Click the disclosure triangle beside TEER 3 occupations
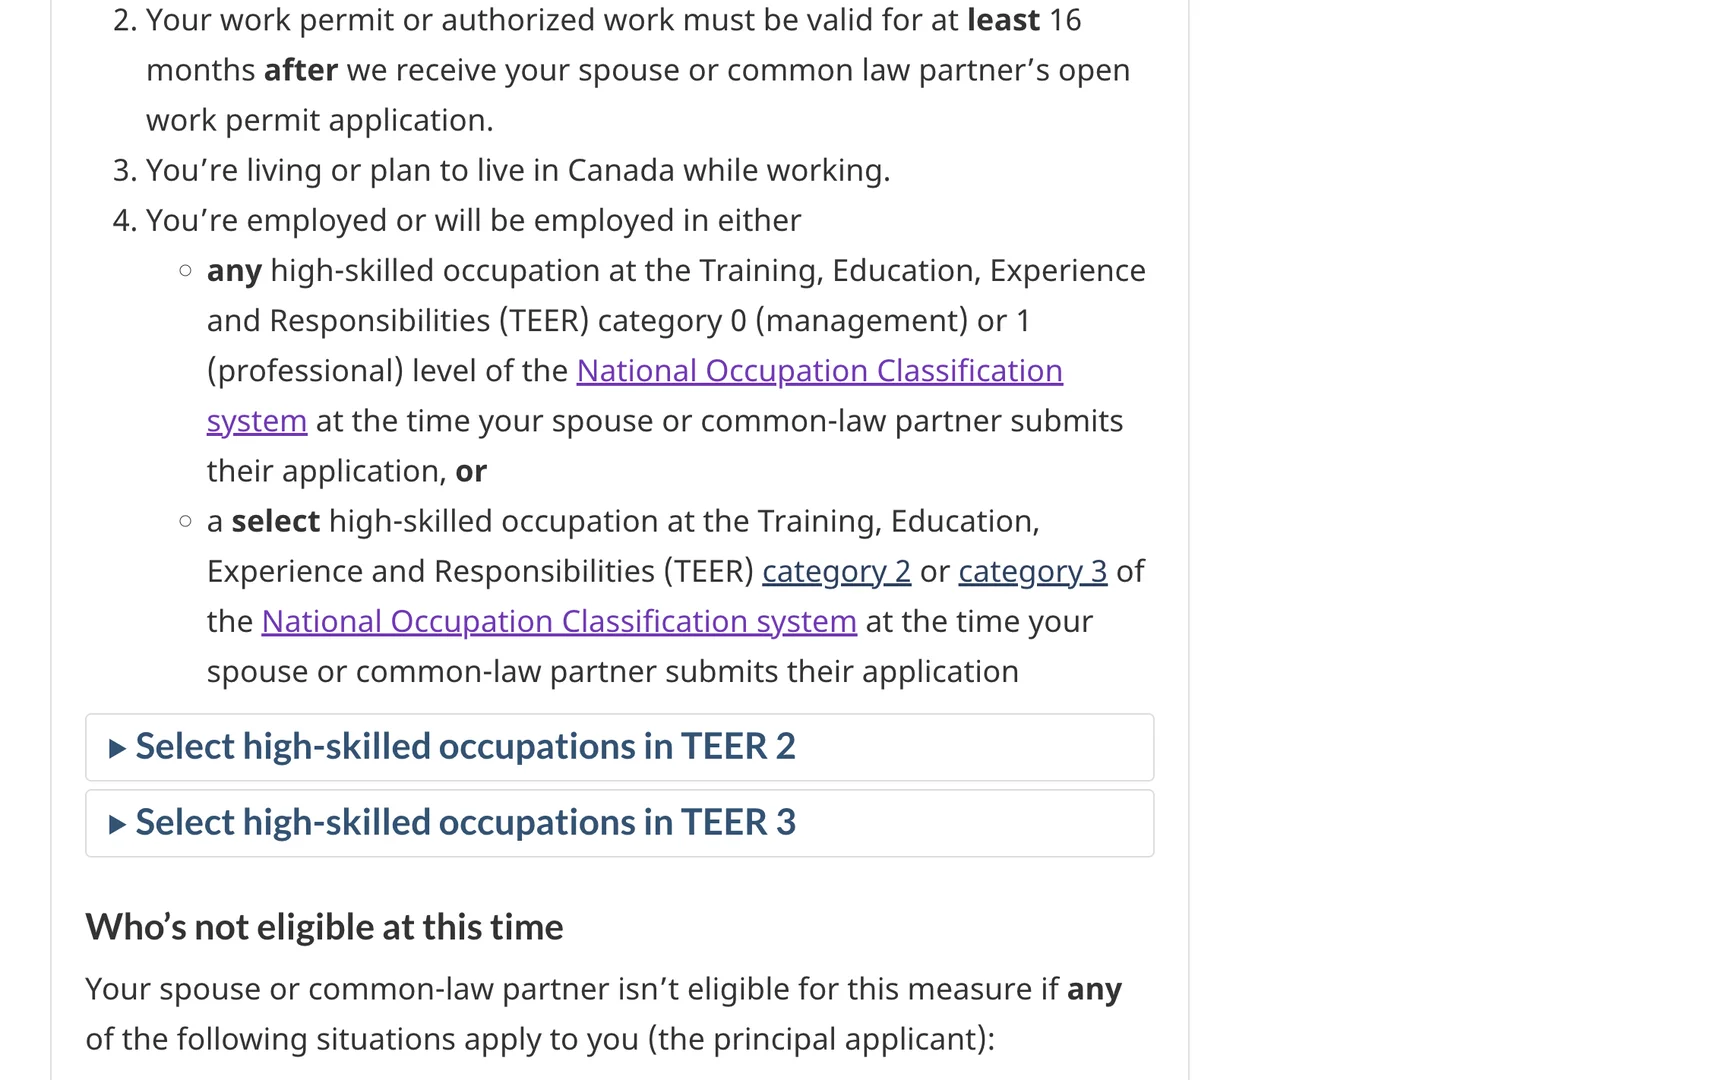 (117, 824)
